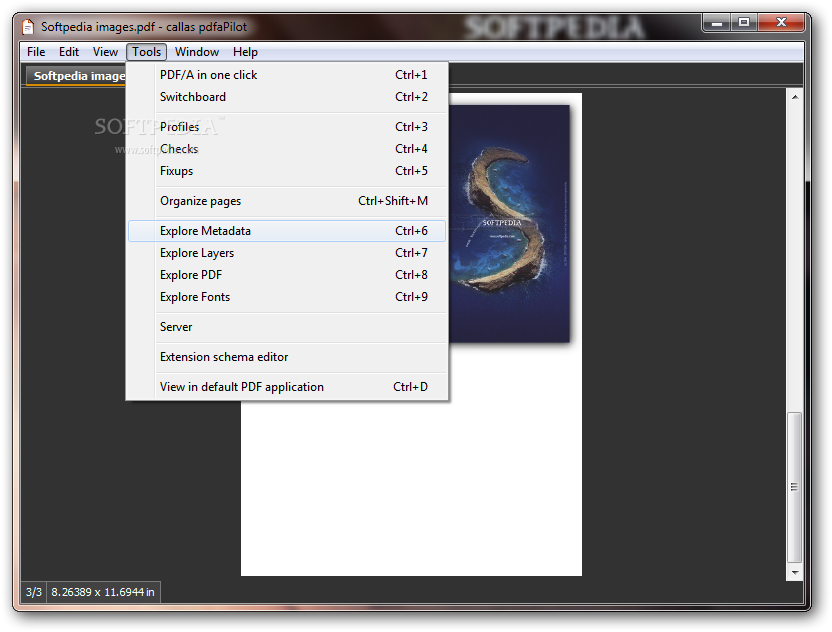Viewport: 832px width, 632px height.
Task: Open the Window menu
Action: coord(197,52)
